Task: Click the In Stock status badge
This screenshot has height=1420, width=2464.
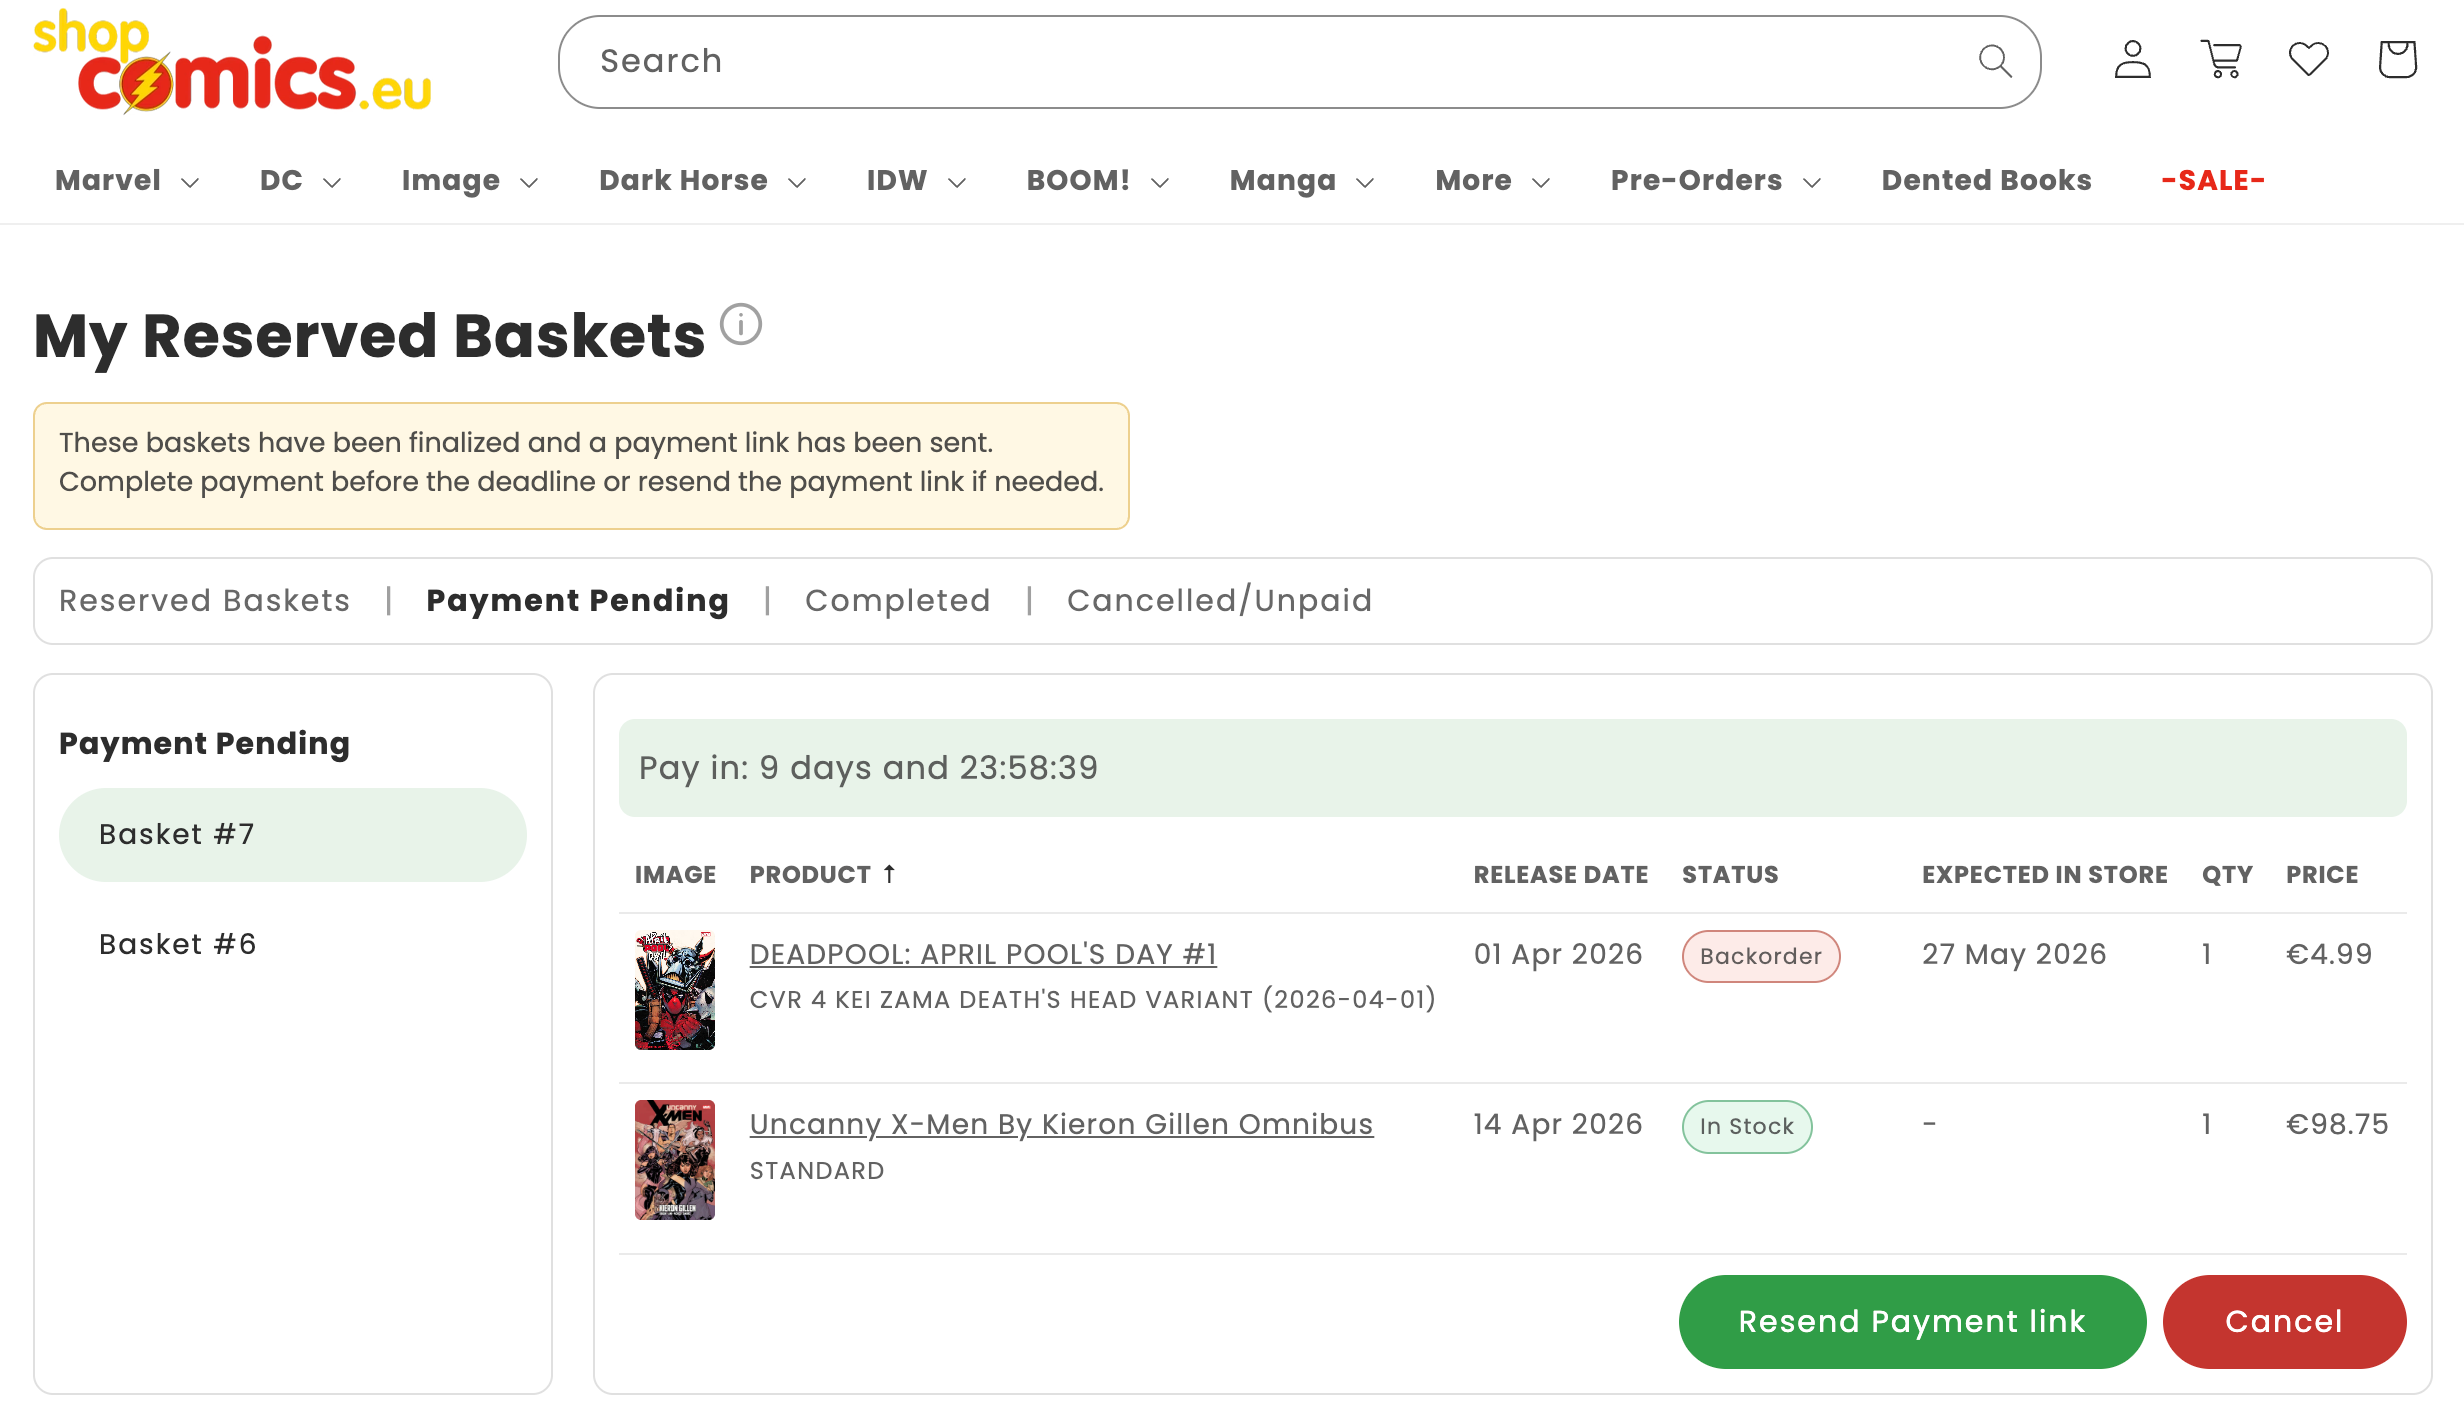Action: pyautogui.click(x=1746, y=1126)
